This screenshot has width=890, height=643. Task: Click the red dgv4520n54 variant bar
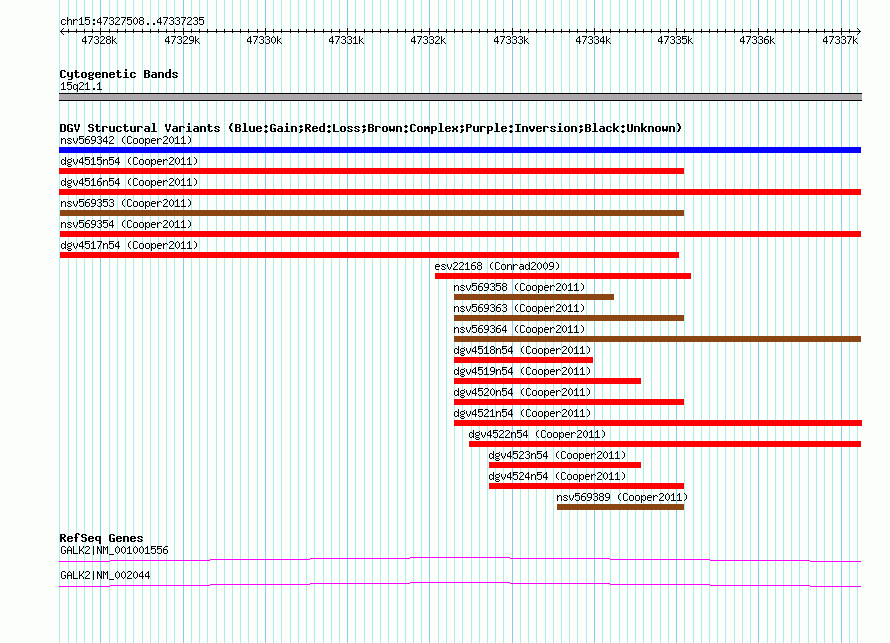[569, 402]
